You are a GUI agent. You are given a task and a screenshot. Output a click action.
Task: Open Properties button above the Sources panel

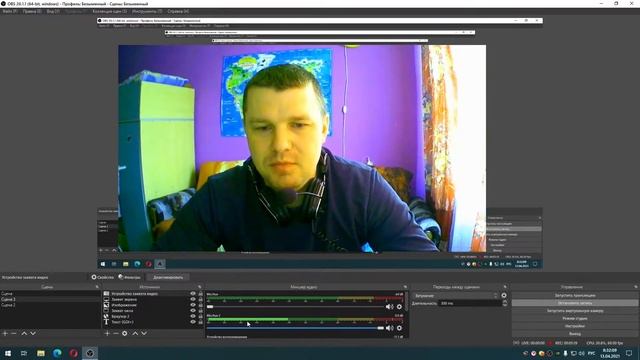click(x=103, y=277)
